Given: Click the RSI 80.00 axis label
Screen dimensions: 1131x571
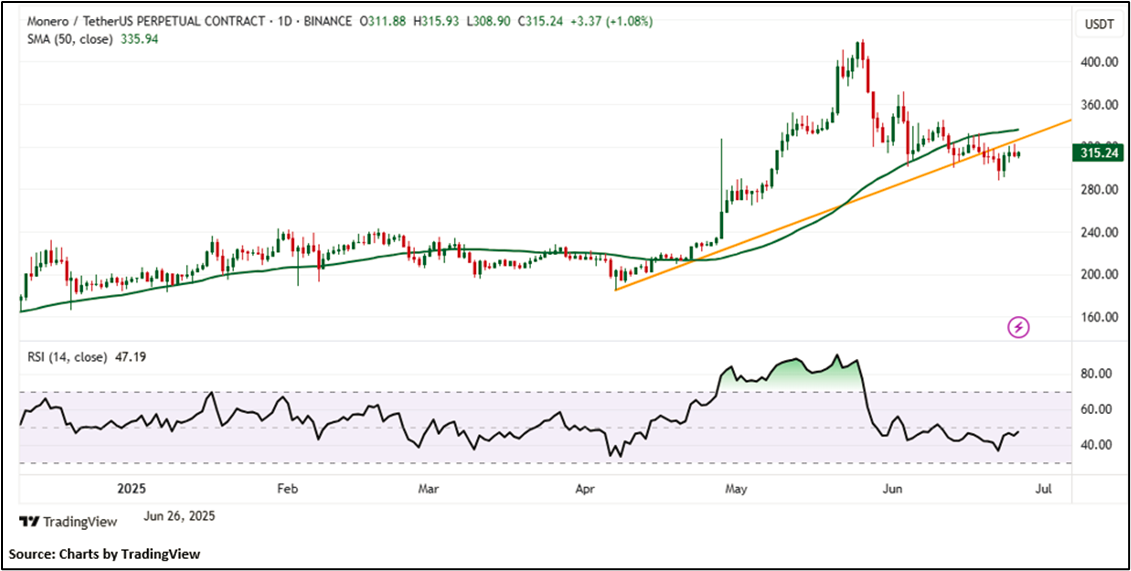Looking at the screenshot, I should click(x=1096, y=374).
